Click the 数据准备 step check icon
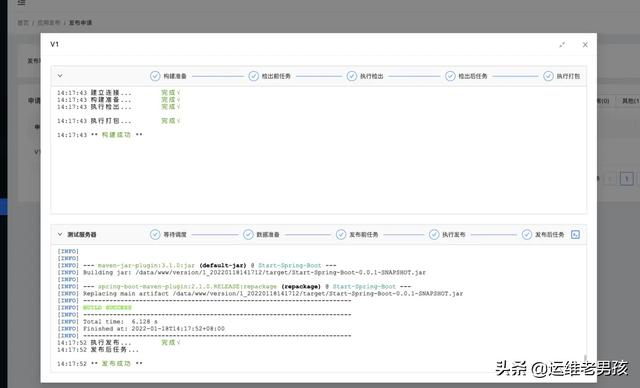Image resolution: width=640 pixels, height=388 pixels. coord(248,235)
